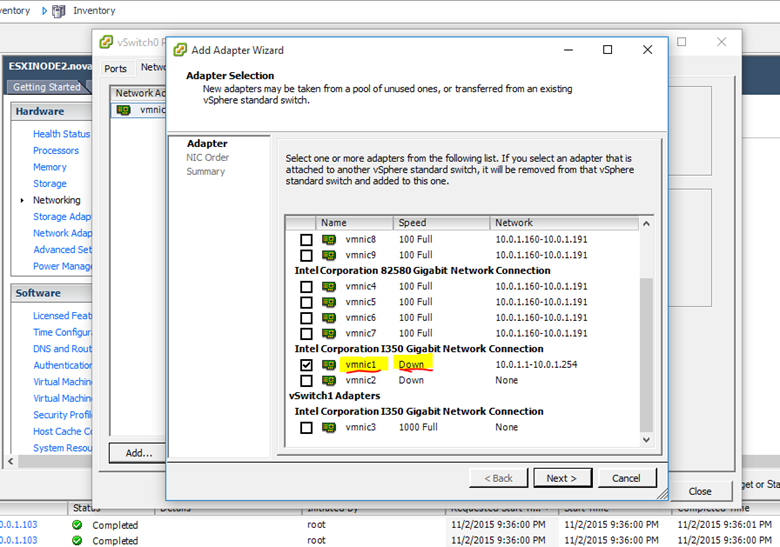Click the vmnic2 network card icon
The width and height of the screenshot is (780, 547).
coord(329,380)
